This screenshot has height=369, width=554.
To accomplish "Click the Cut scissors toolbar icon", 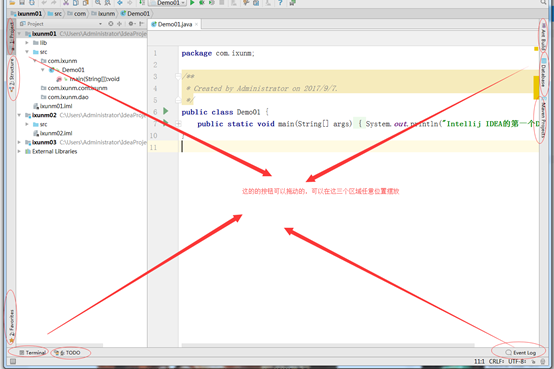I will 66,2.
